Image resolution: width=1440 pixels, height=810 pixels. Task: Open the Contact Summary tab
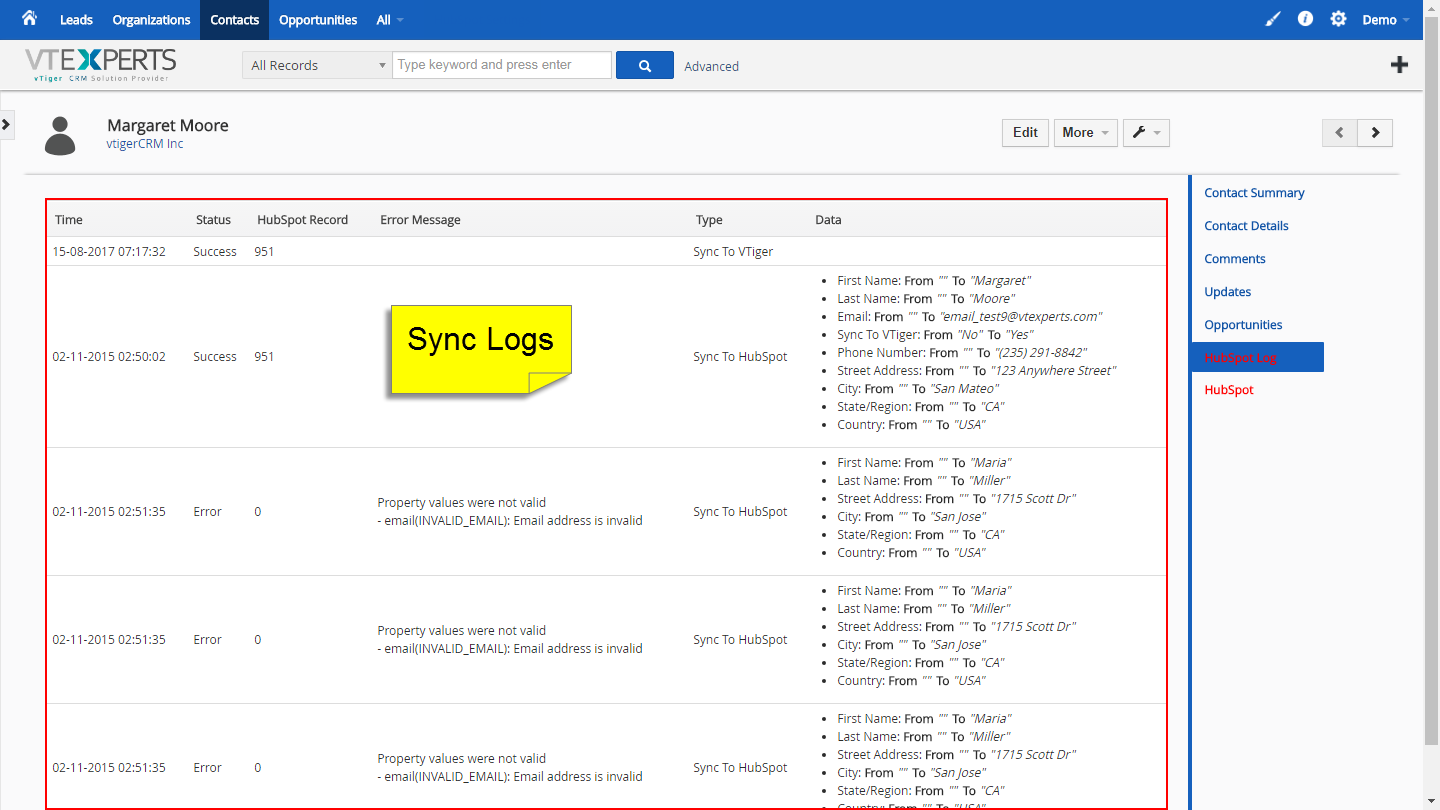(x=1254, y=193)
